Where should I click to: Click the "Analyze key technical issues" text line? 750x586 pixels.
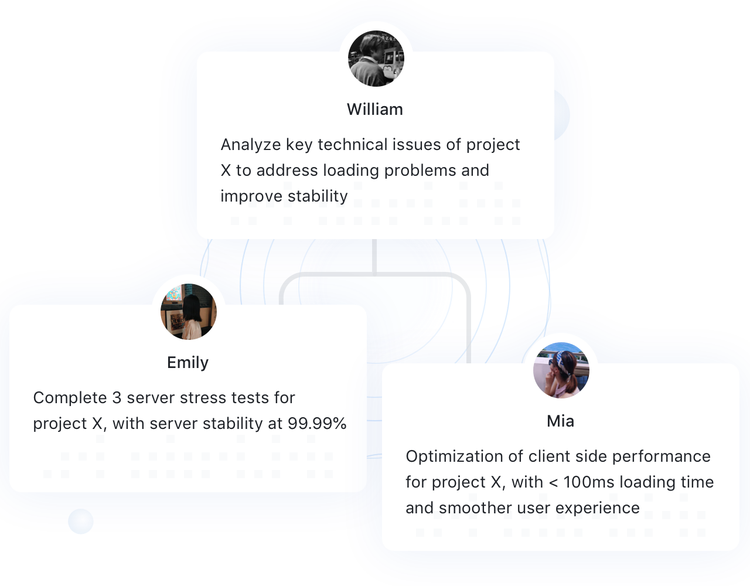pyautogui.click(x=370, y=145)
